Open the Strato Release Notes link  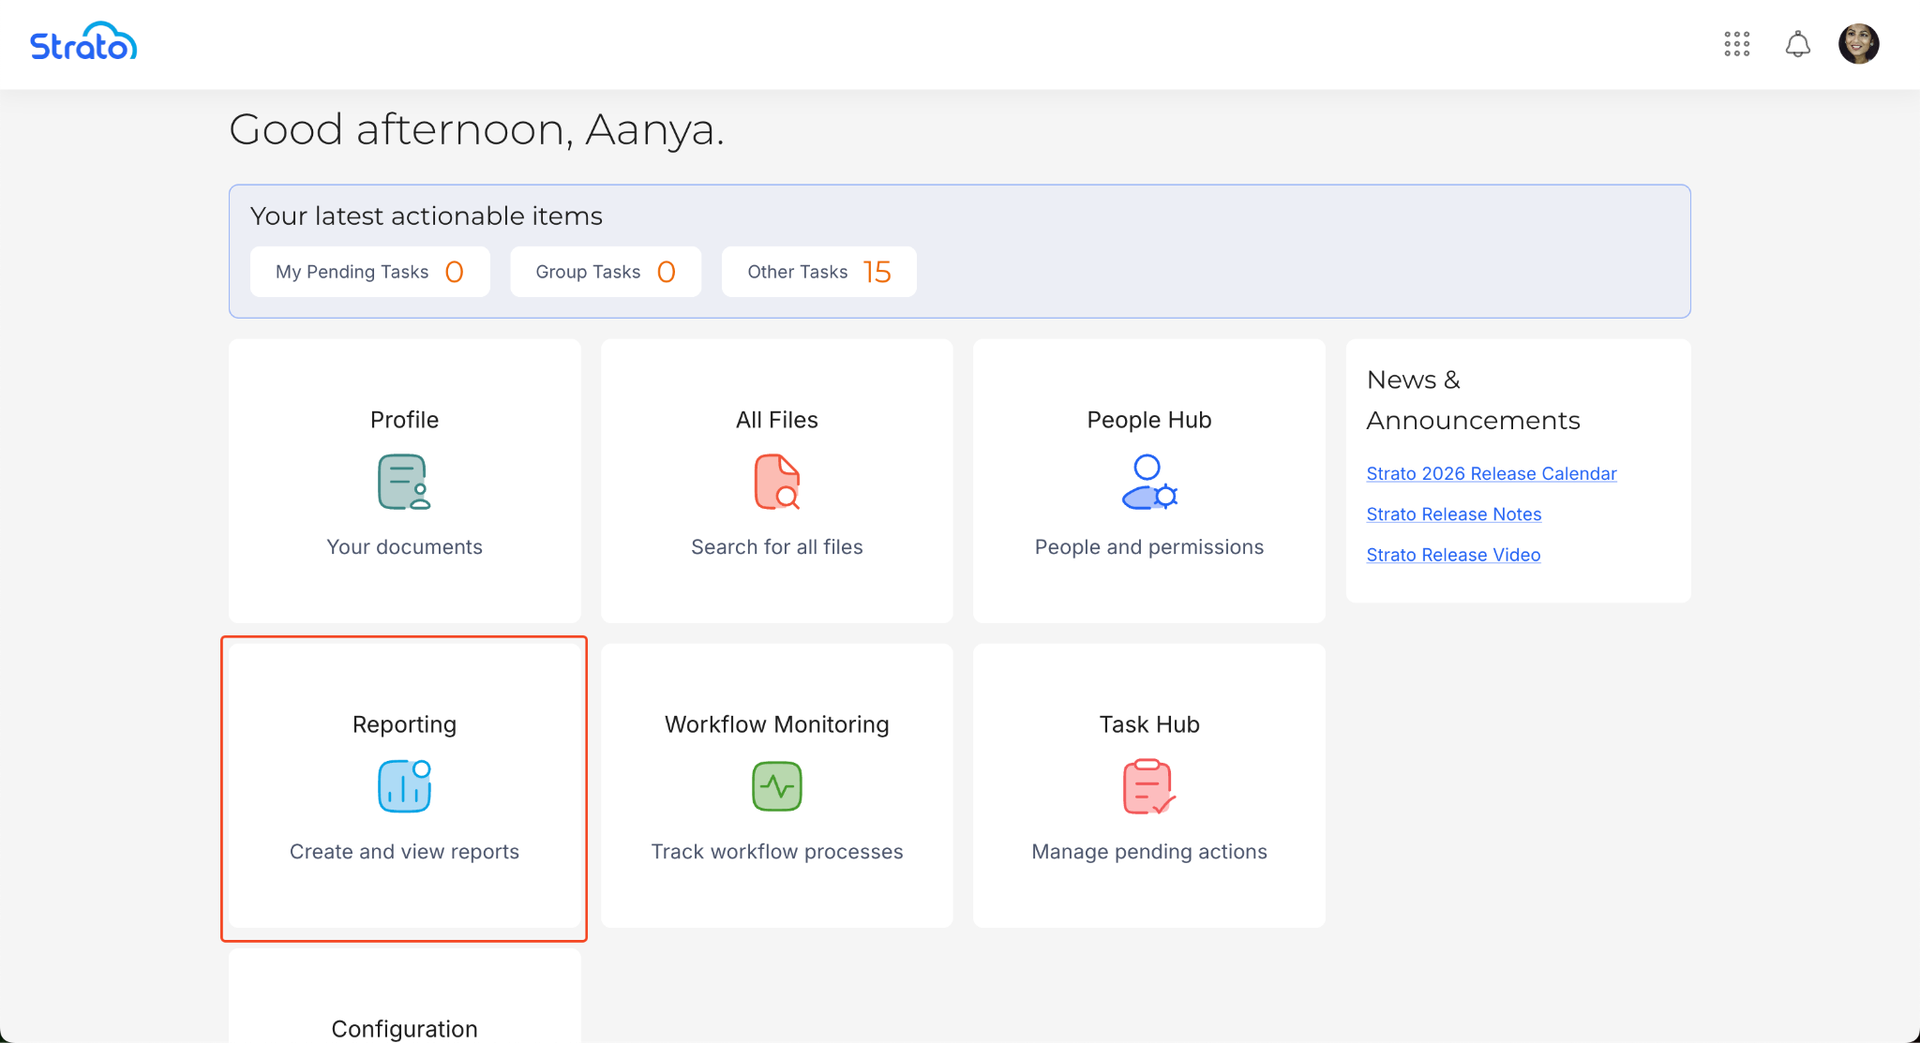(1453, 514)
